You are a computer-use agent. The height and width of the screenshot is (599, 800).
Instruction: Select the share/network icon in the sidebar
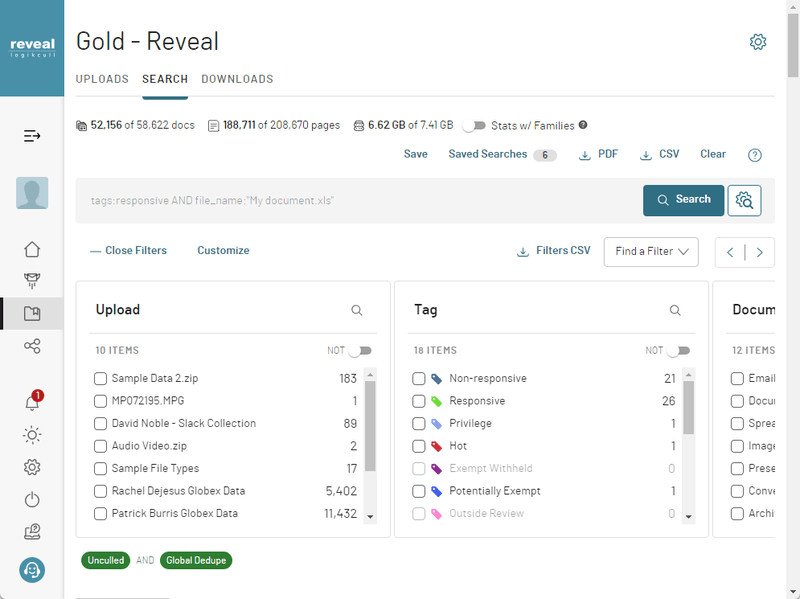(31, 346)
